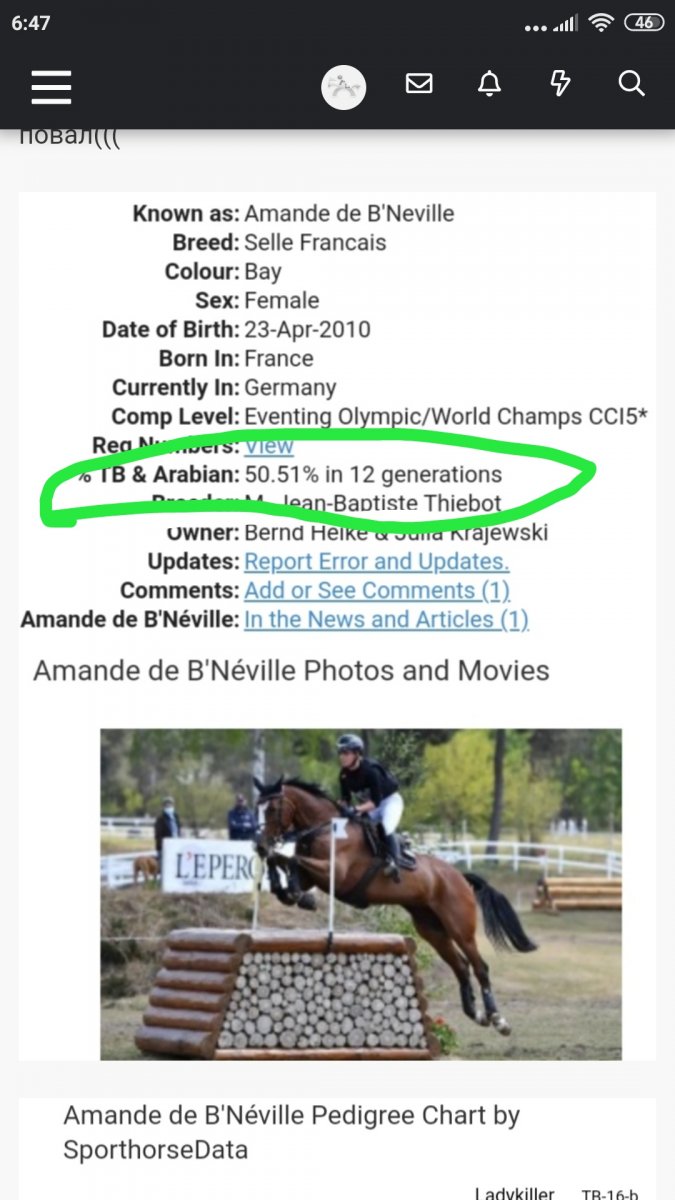Tap the jumping horse photo

point(360,893)
